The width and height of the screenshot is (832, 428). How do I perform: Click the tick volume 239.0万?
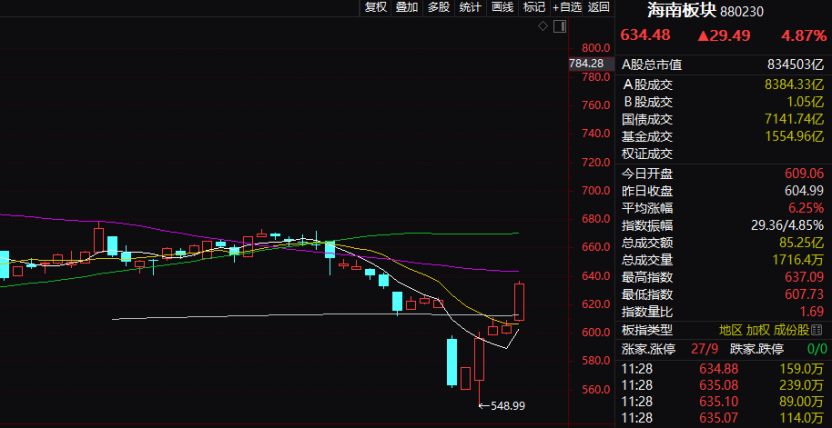[x=801, y=385]
